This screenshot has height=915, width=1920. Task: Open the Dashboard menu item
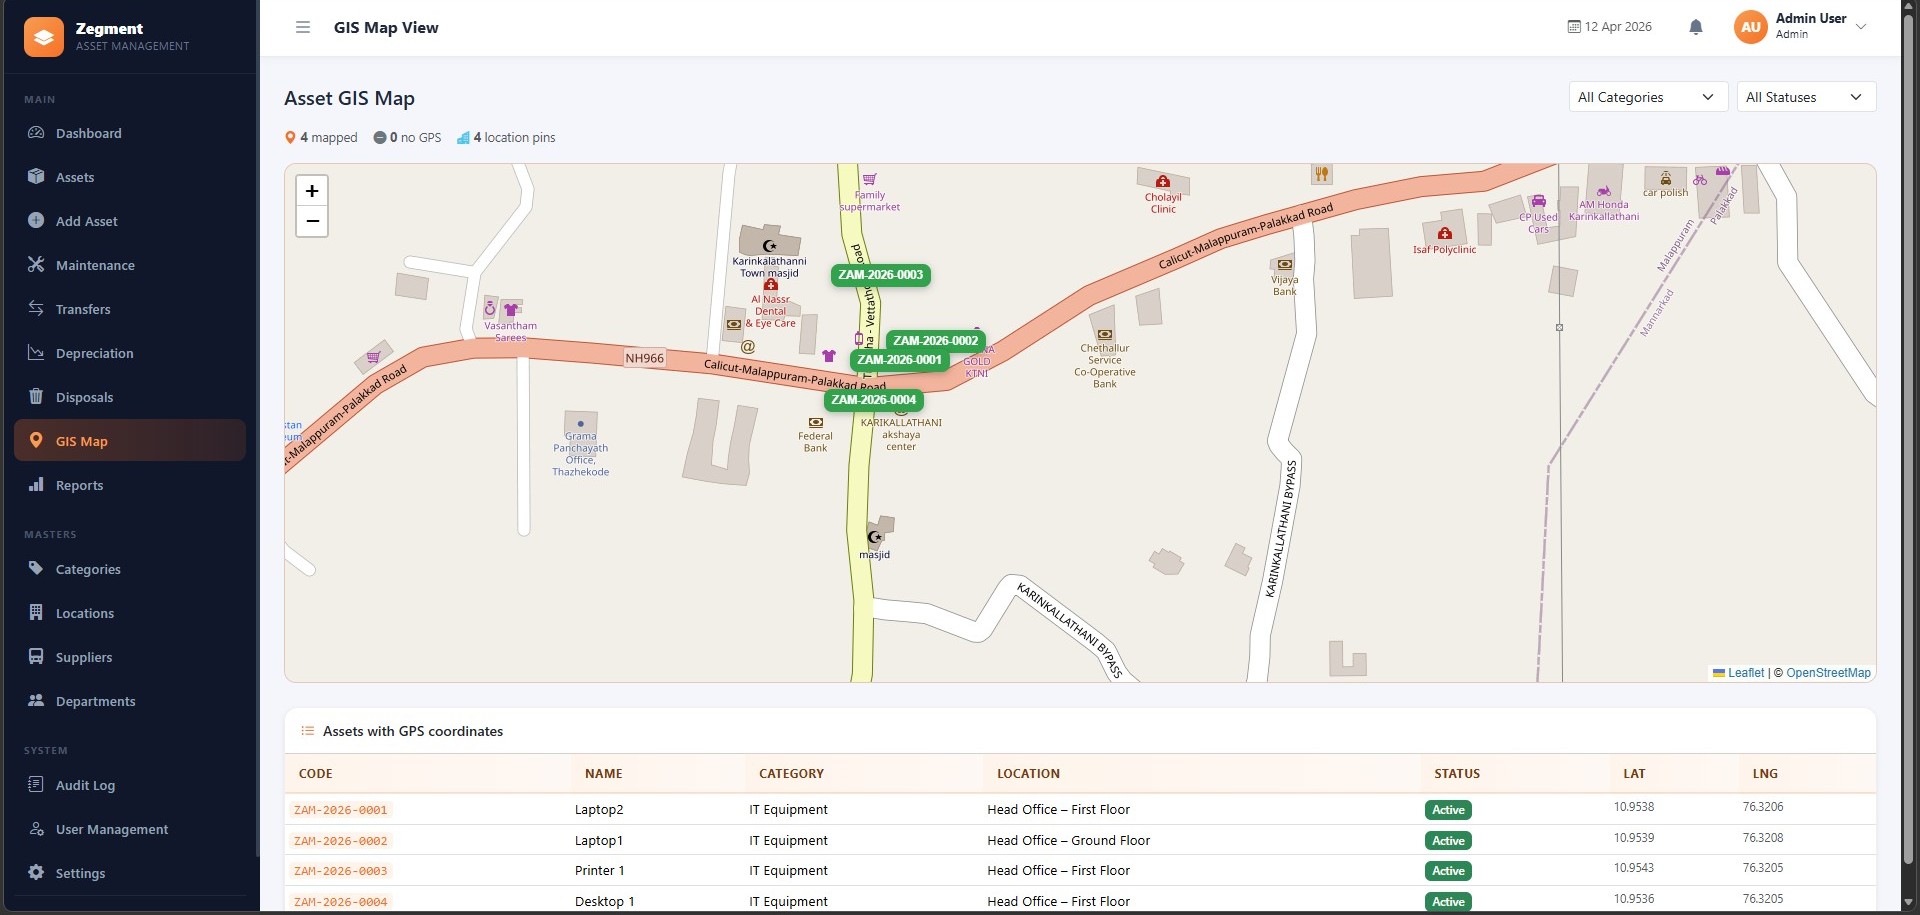pos(89,133)
